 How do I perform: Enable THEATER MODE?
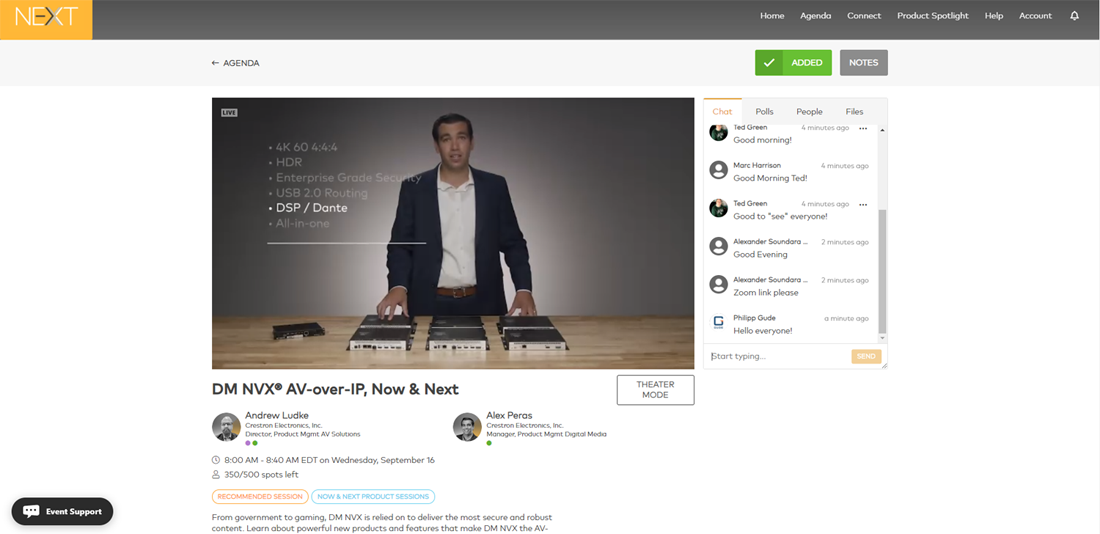655,390
